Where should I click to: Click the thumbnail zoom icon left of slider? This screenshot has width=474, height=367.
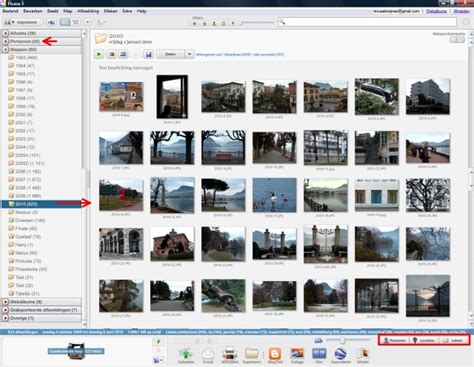pyautogui.click(x=318, y=340)
